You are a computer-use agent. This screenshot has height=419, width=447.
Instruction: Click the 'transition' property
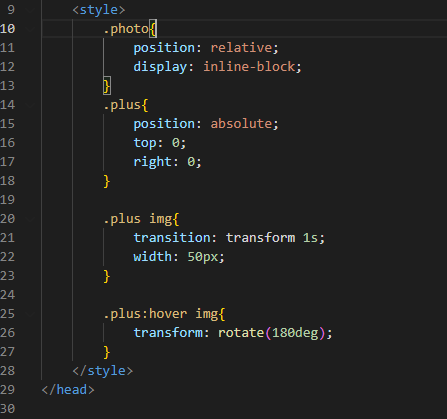pyautogui.click(x=172, y=238)
